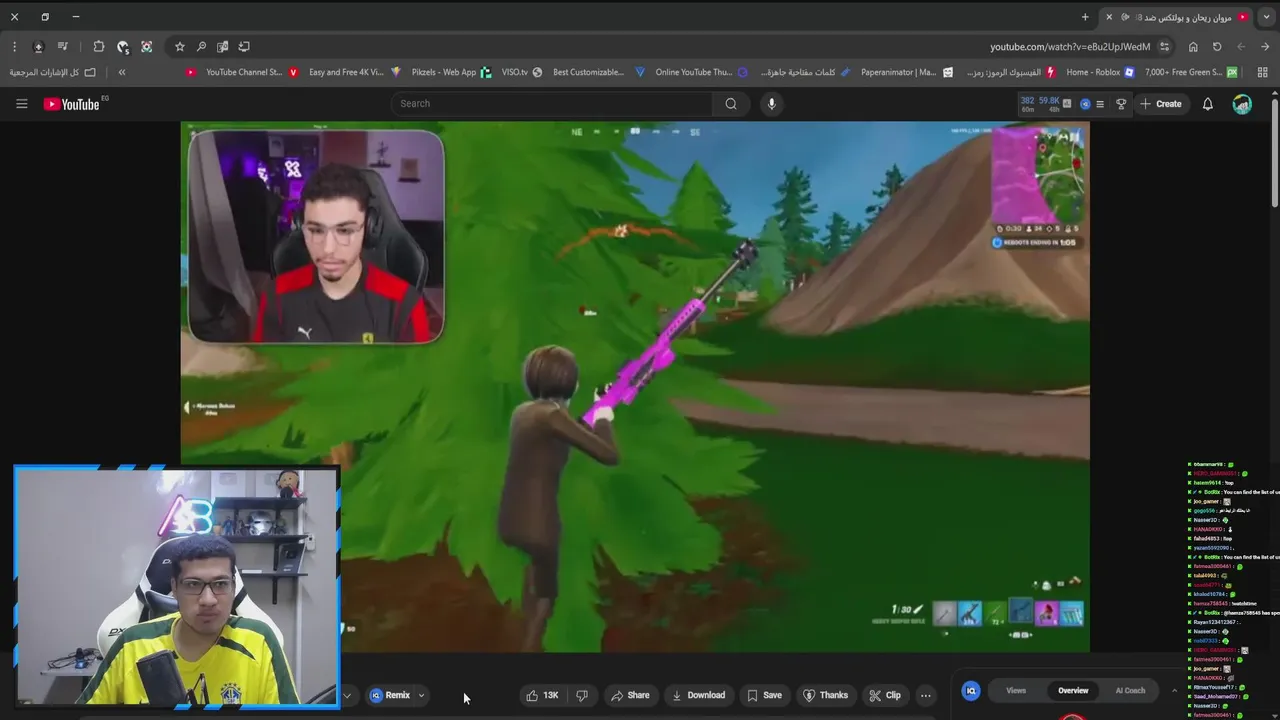This screenshot has width=1280, height=720.
Task: Collapse the vidIQ panel chevron
Action: pos(1174,691)
